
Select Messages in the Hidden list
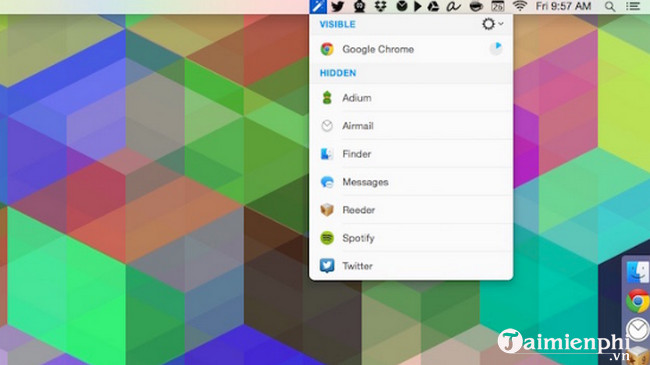click(x=411, y=182)
